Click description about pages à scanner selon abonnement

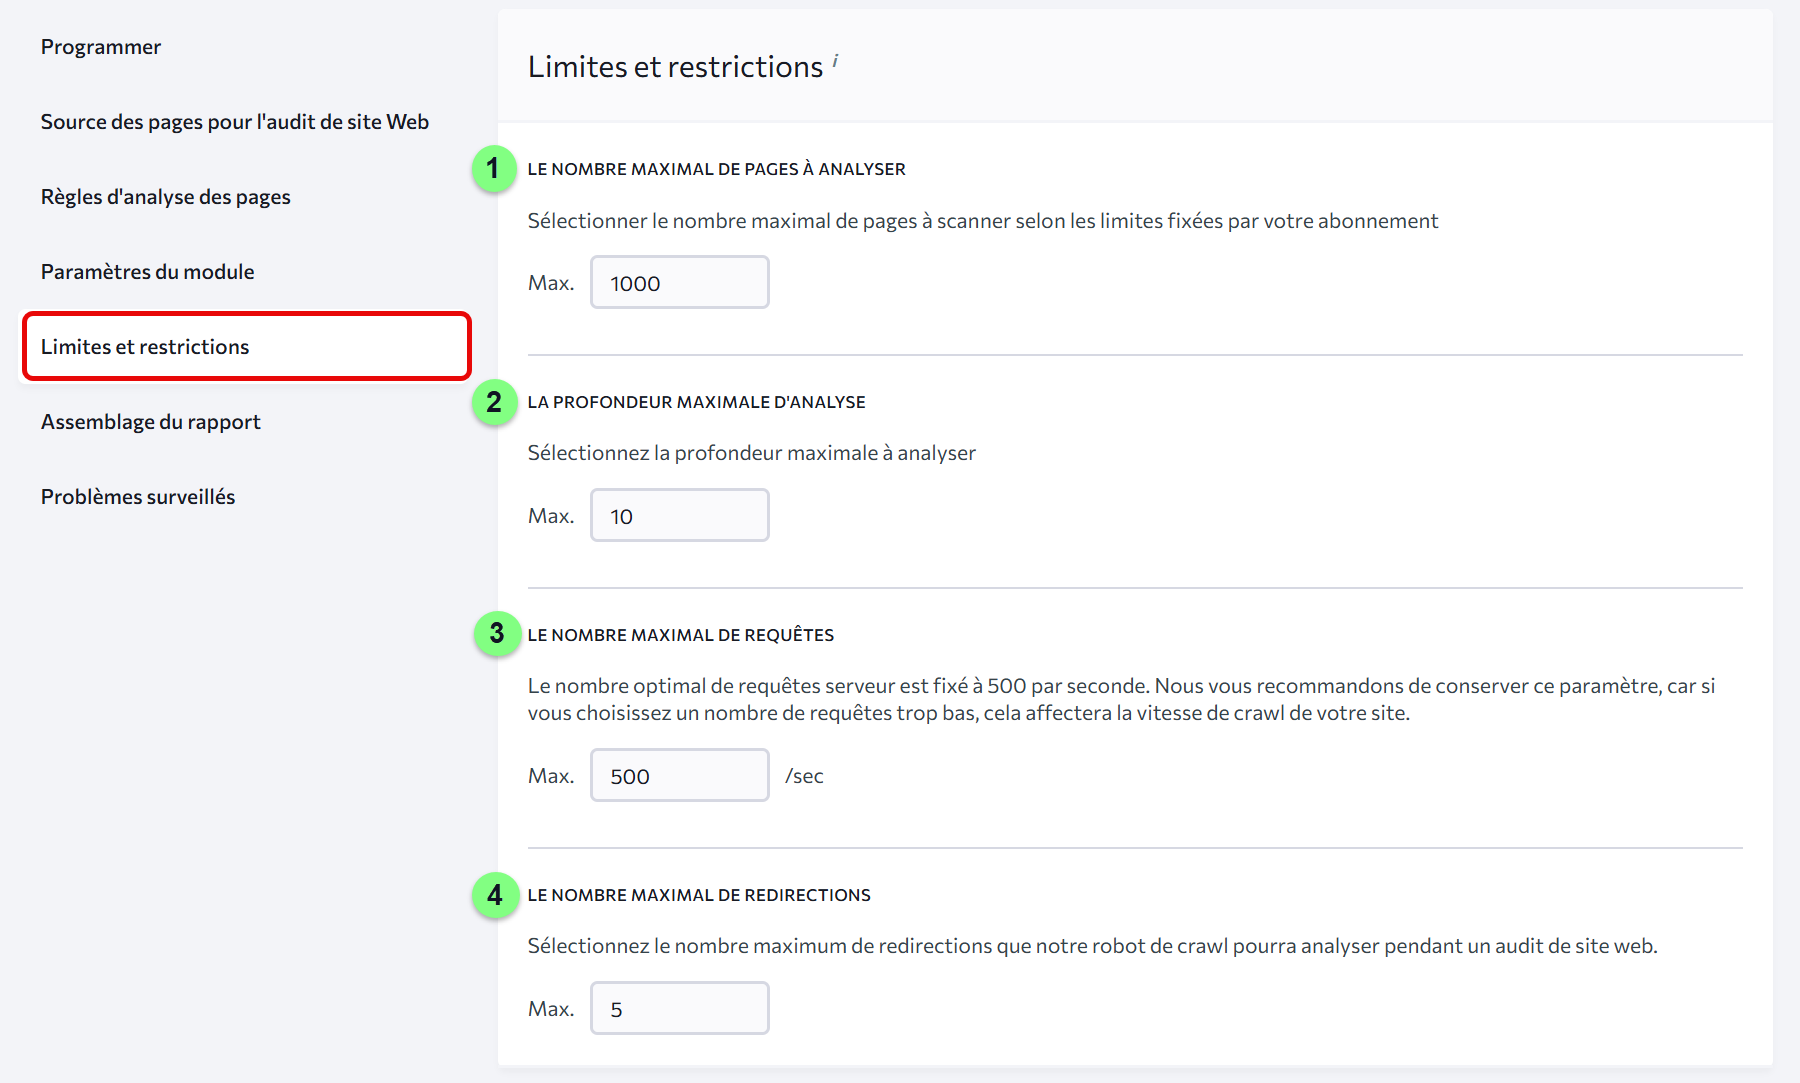[x=982, y=221]
